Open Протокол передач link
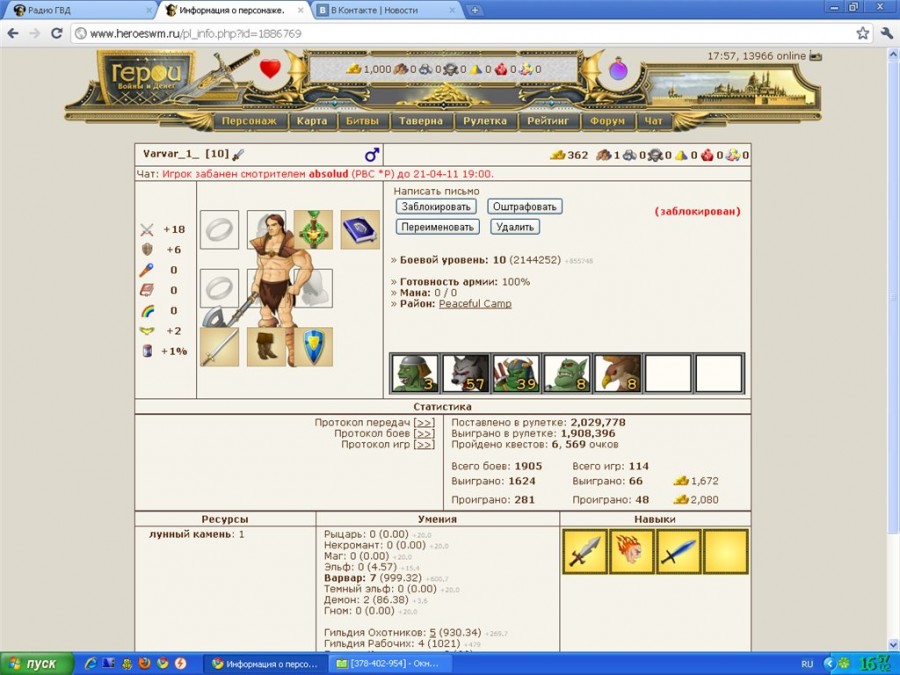 (x=424, y=422)
